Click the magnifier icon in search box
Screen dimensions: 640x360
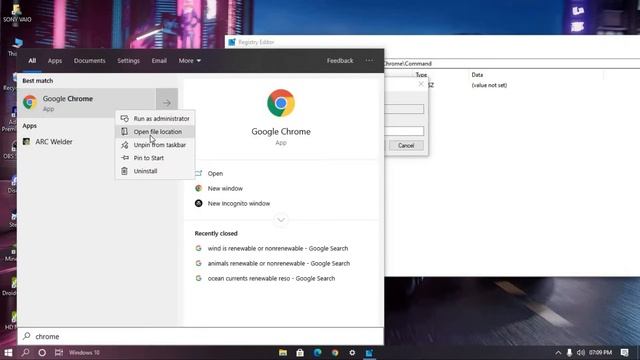click(27, 336)
